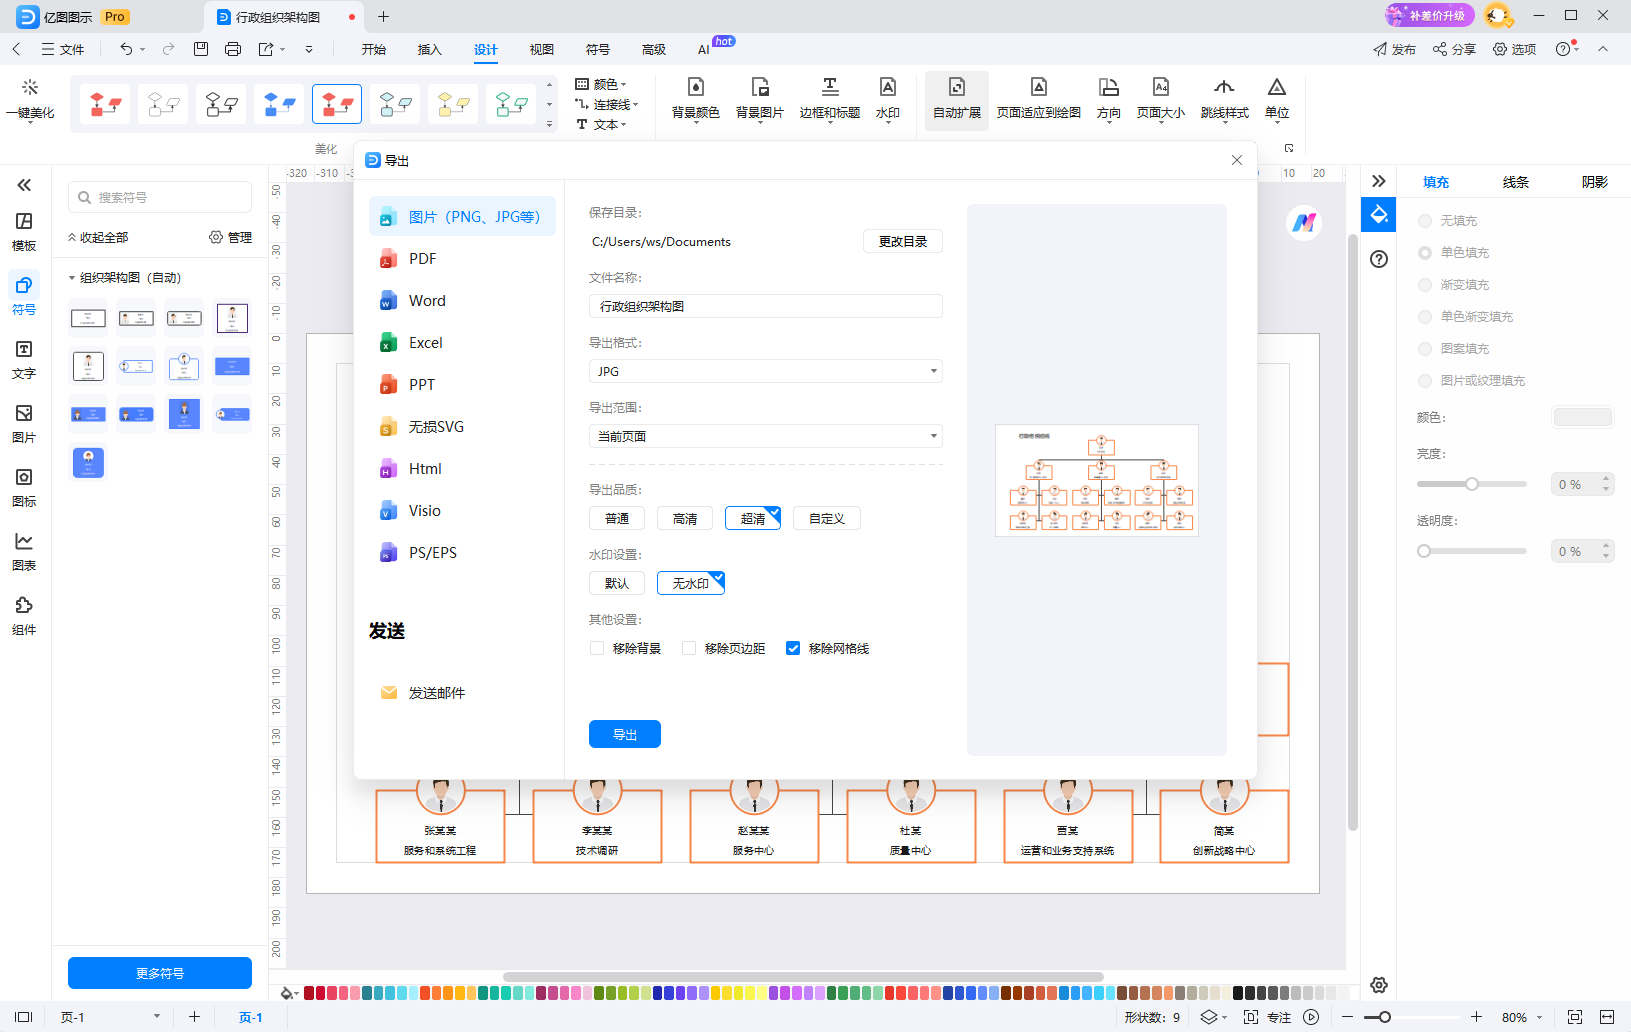Open the 页-1 page selector dropdown
Viewport: 1631px width, 1032px height.
110,1017
